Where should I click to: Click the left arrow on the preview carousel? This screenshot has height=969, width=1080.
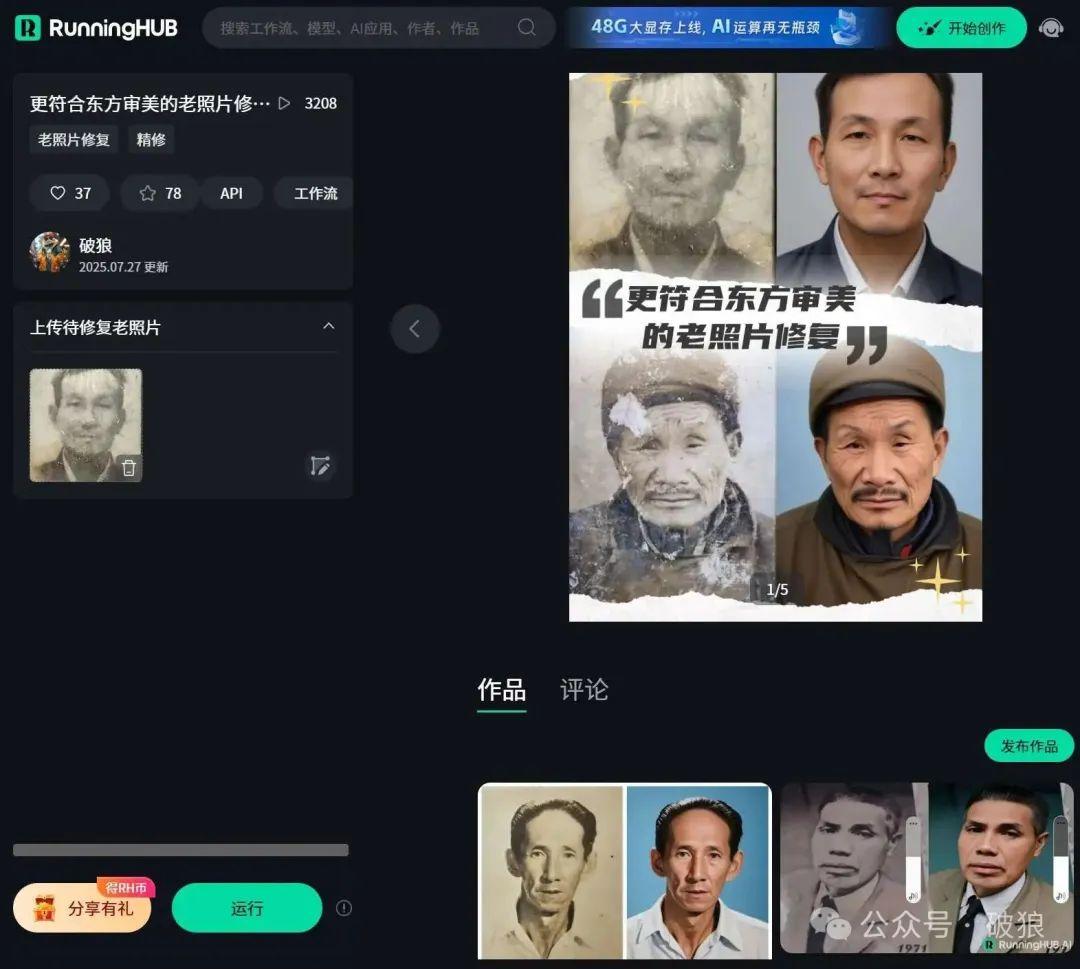(415, 328)
